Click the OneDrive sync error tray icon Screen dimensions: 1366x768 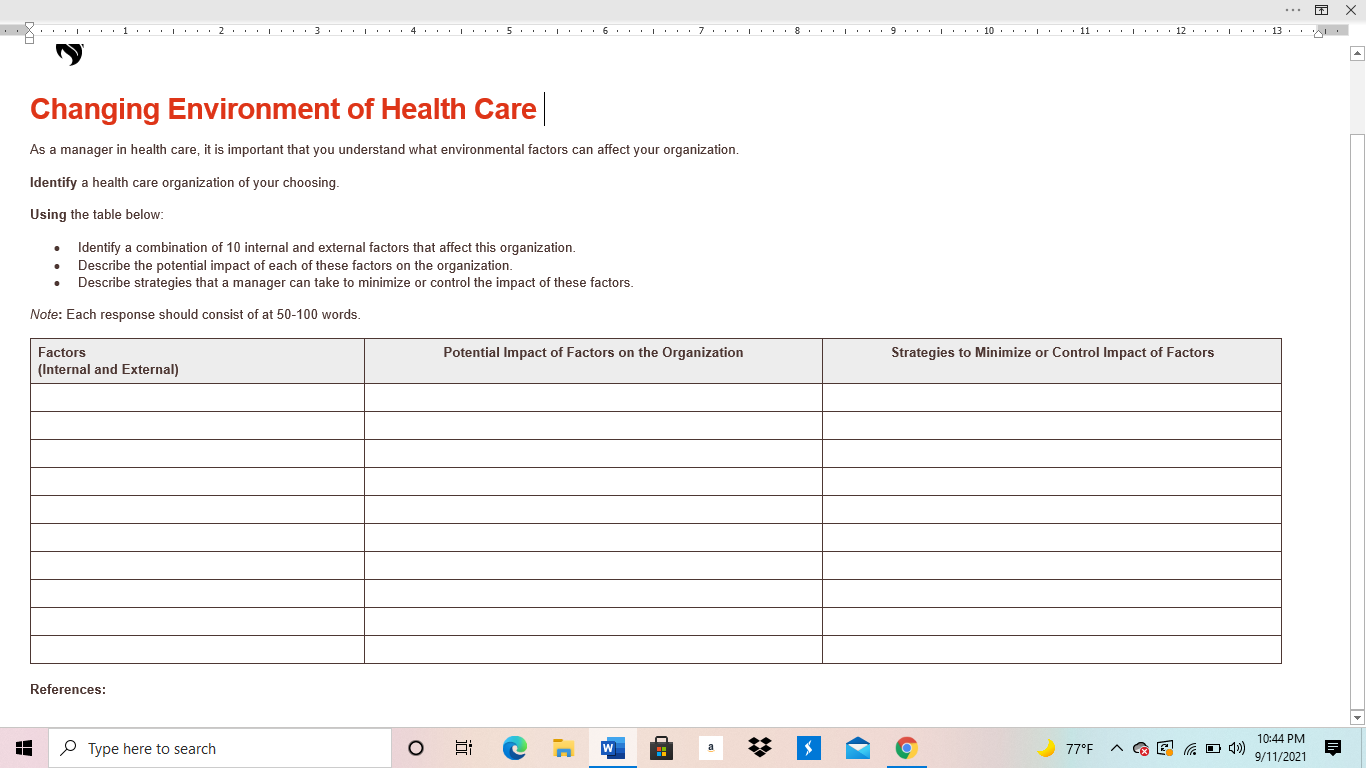(1141, 748)
